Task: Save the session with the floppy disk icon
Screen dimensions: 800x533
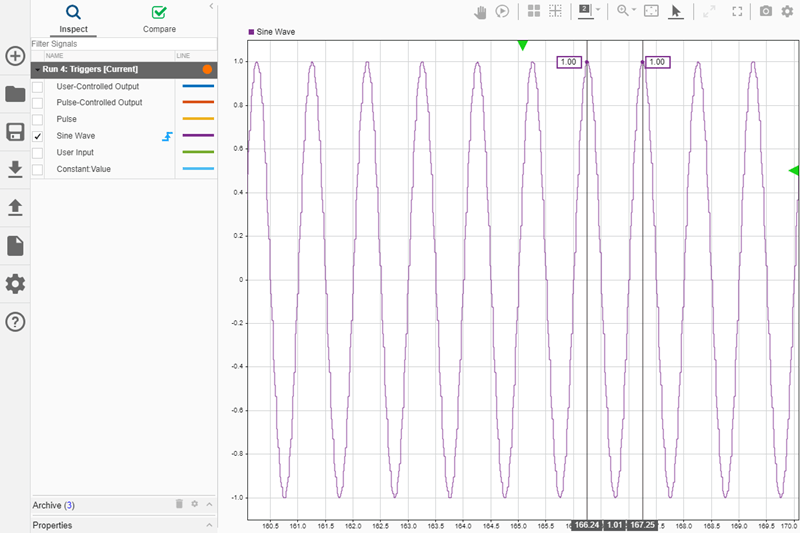Action: [15, 132]
